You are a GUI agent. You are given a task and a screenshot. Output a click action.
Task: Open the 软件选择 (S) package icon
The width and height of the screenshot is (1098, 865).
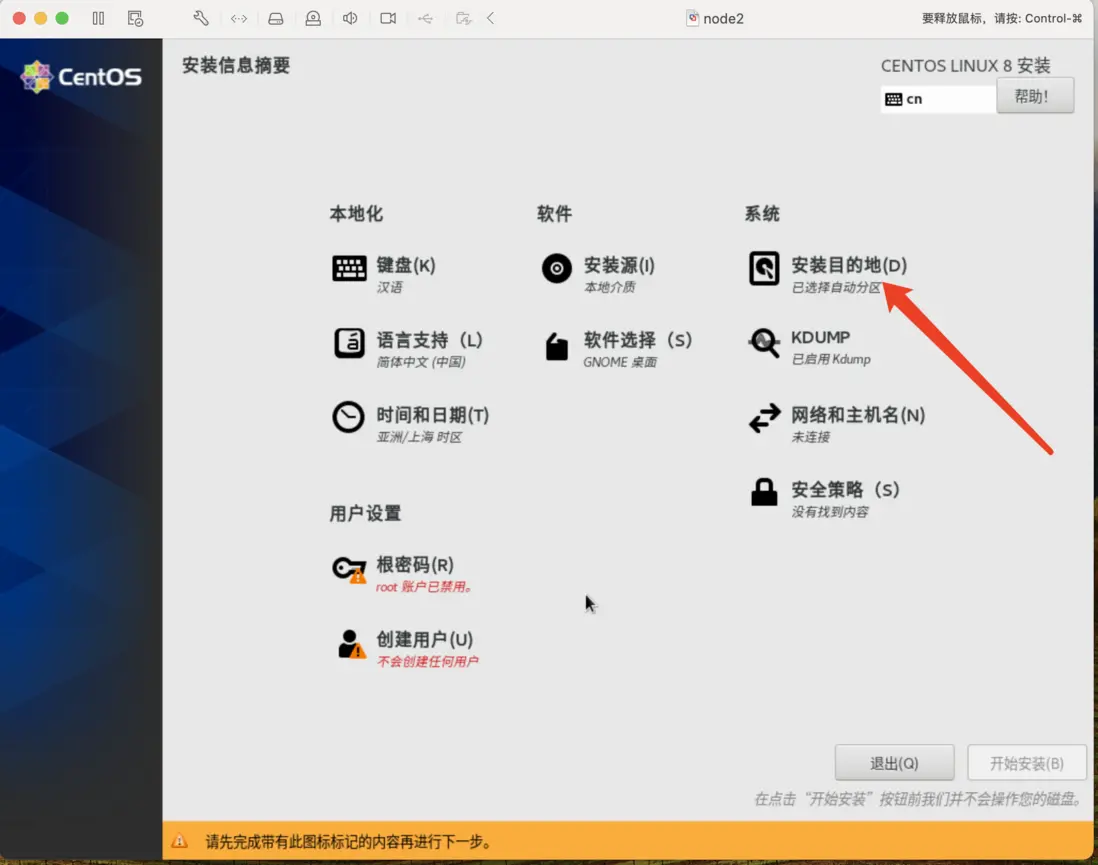point(557,346)
